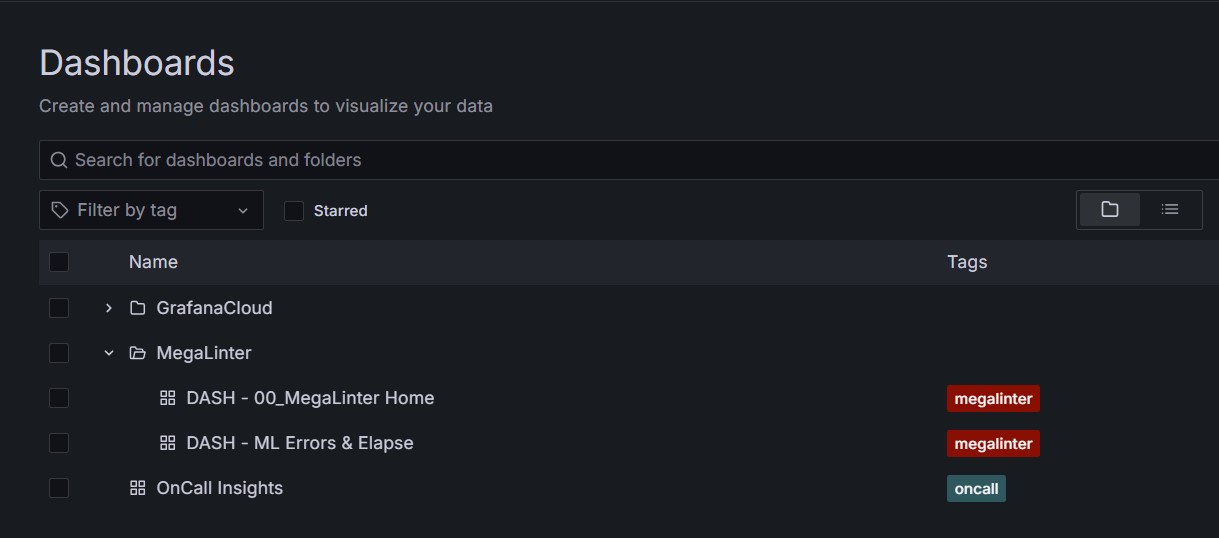Viewport: 1219px width, 538px height.
Task: Open the OnCall Insights dashboard
Action: click(x=220, y=488)
